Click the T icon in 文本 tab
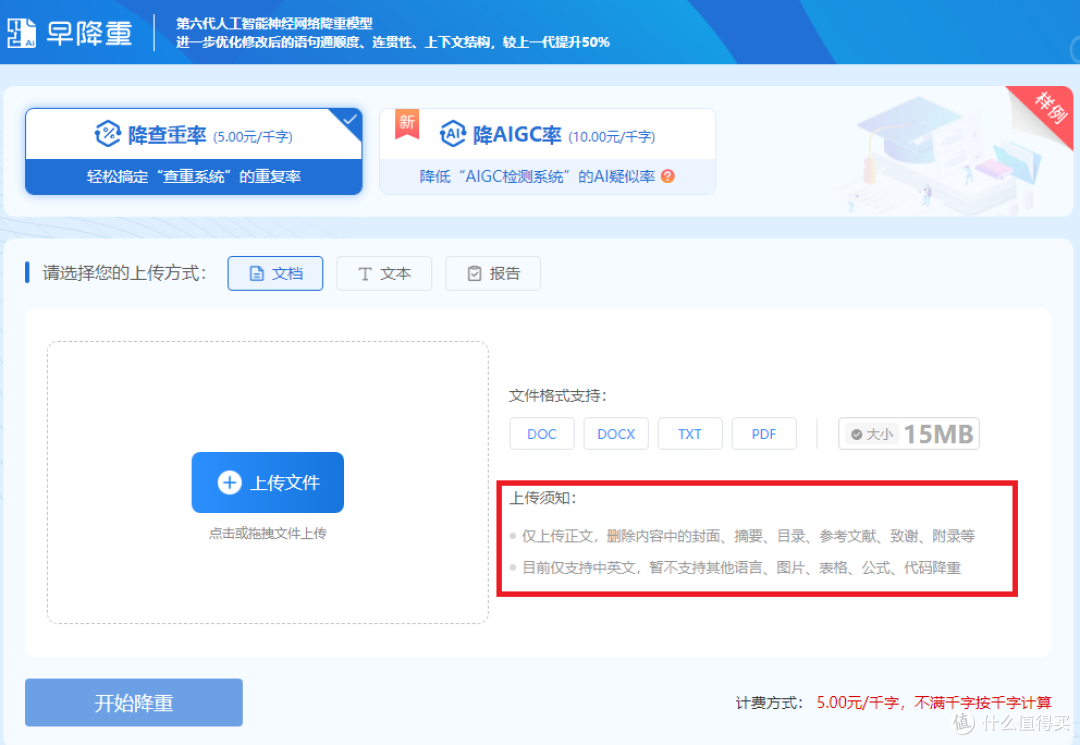This screenshot has height=745, width=1080. [x=365, y=274]
